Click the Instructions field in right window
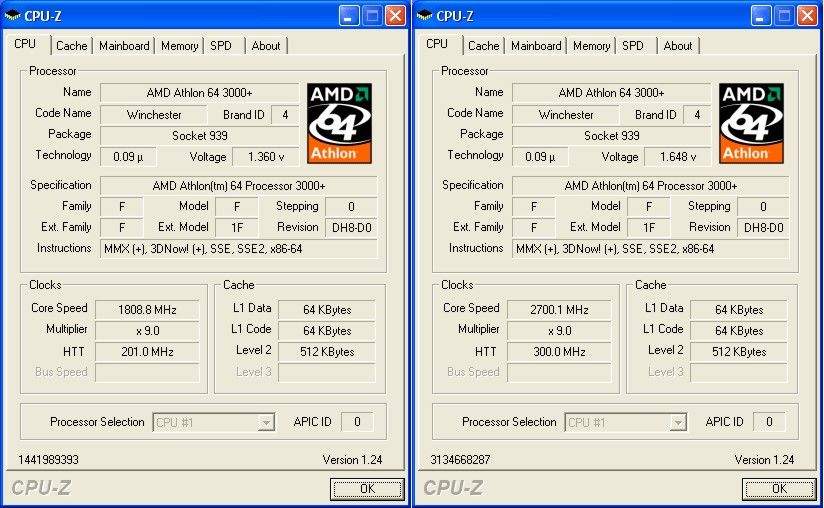Screen dimensions: 824x508 [x=651, y=249]
